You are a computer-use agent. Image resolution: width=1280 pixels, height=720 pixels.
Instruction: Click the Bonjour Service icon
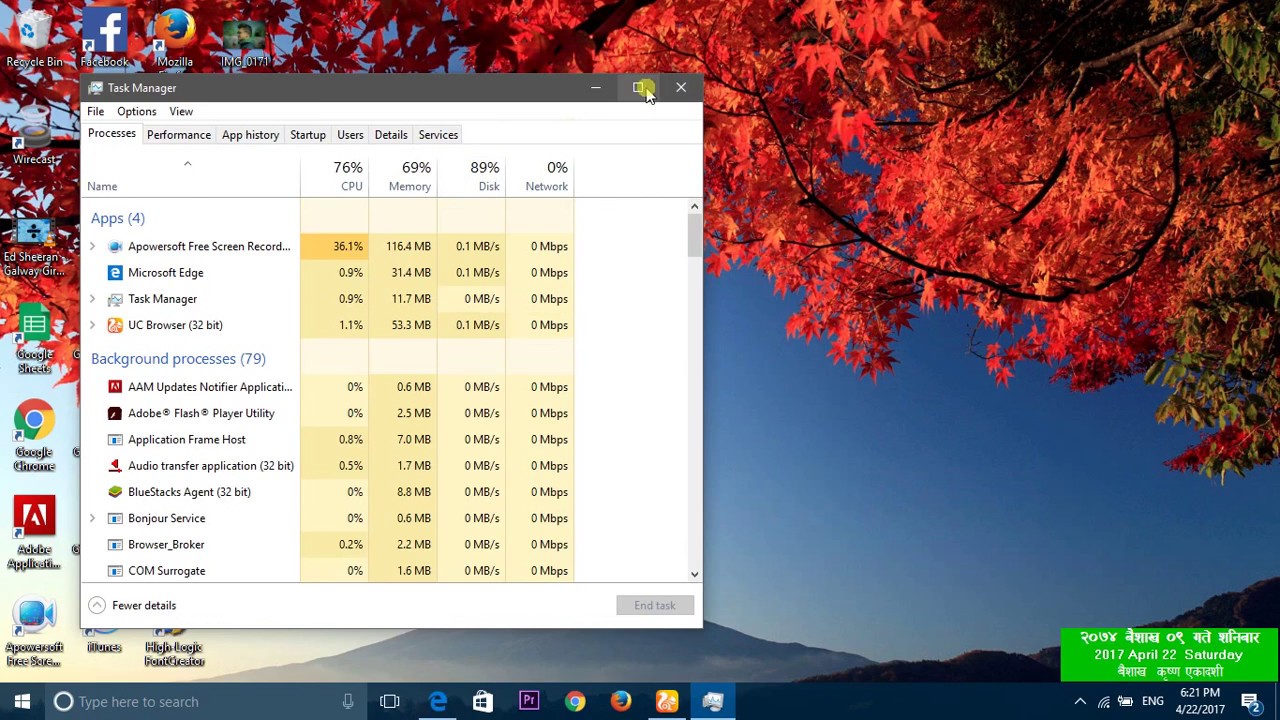tap(115, 518)
